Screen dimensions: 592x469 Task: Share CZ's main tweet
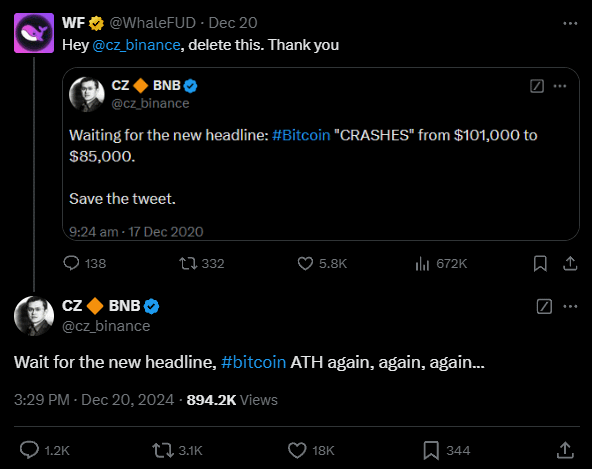tap(565, 450)
